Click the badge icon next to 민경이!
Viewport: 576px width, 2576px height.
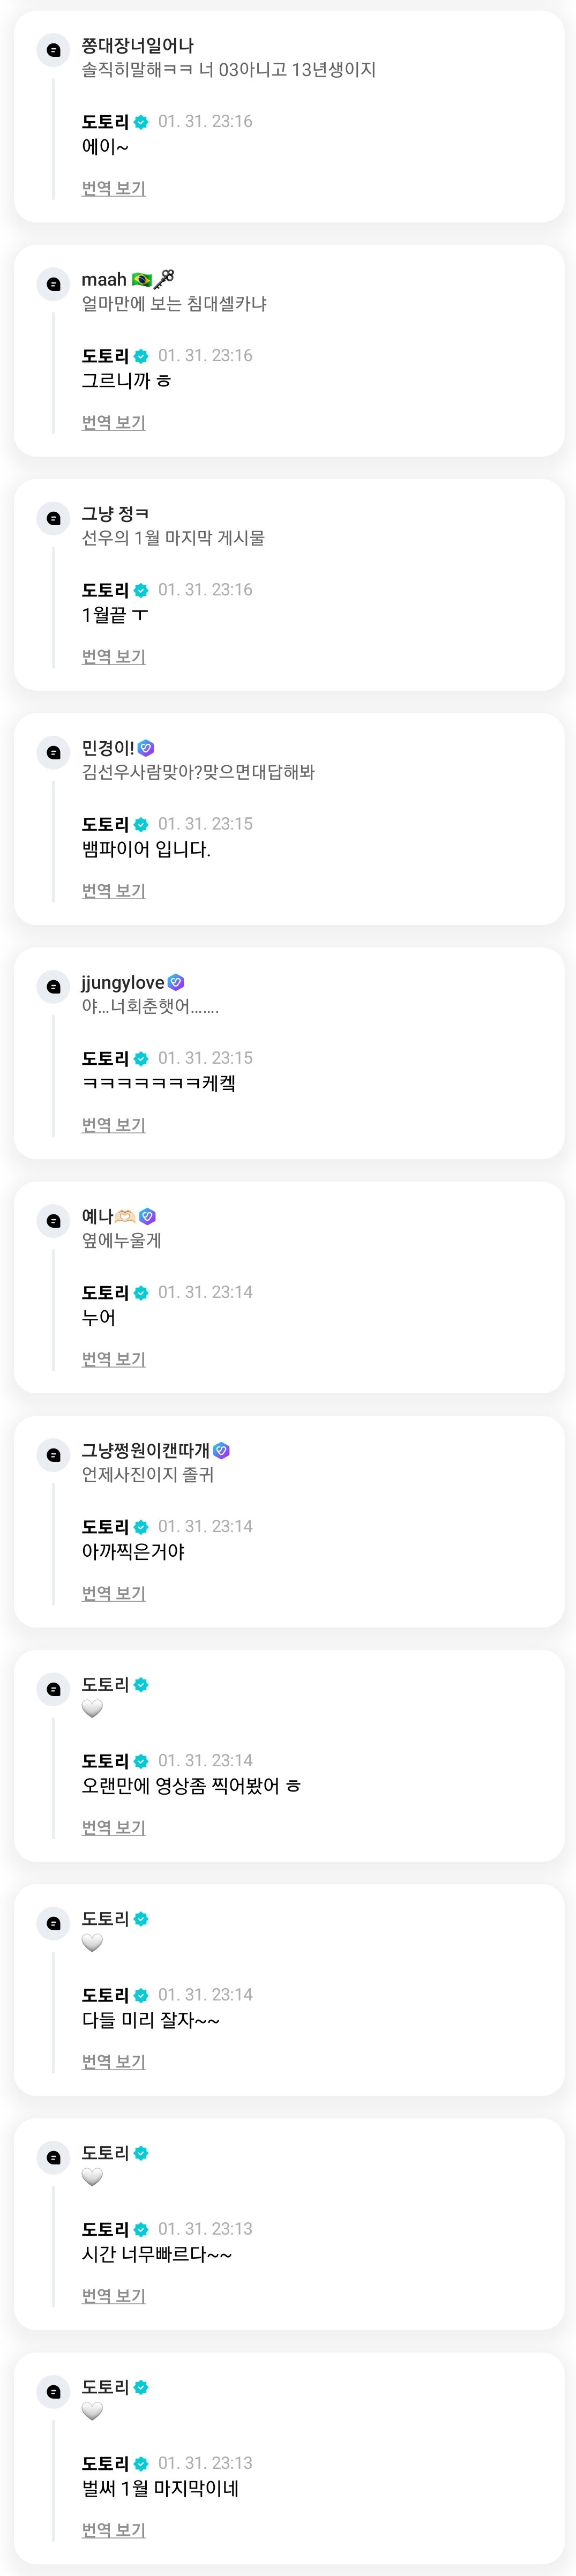(146, 748)
